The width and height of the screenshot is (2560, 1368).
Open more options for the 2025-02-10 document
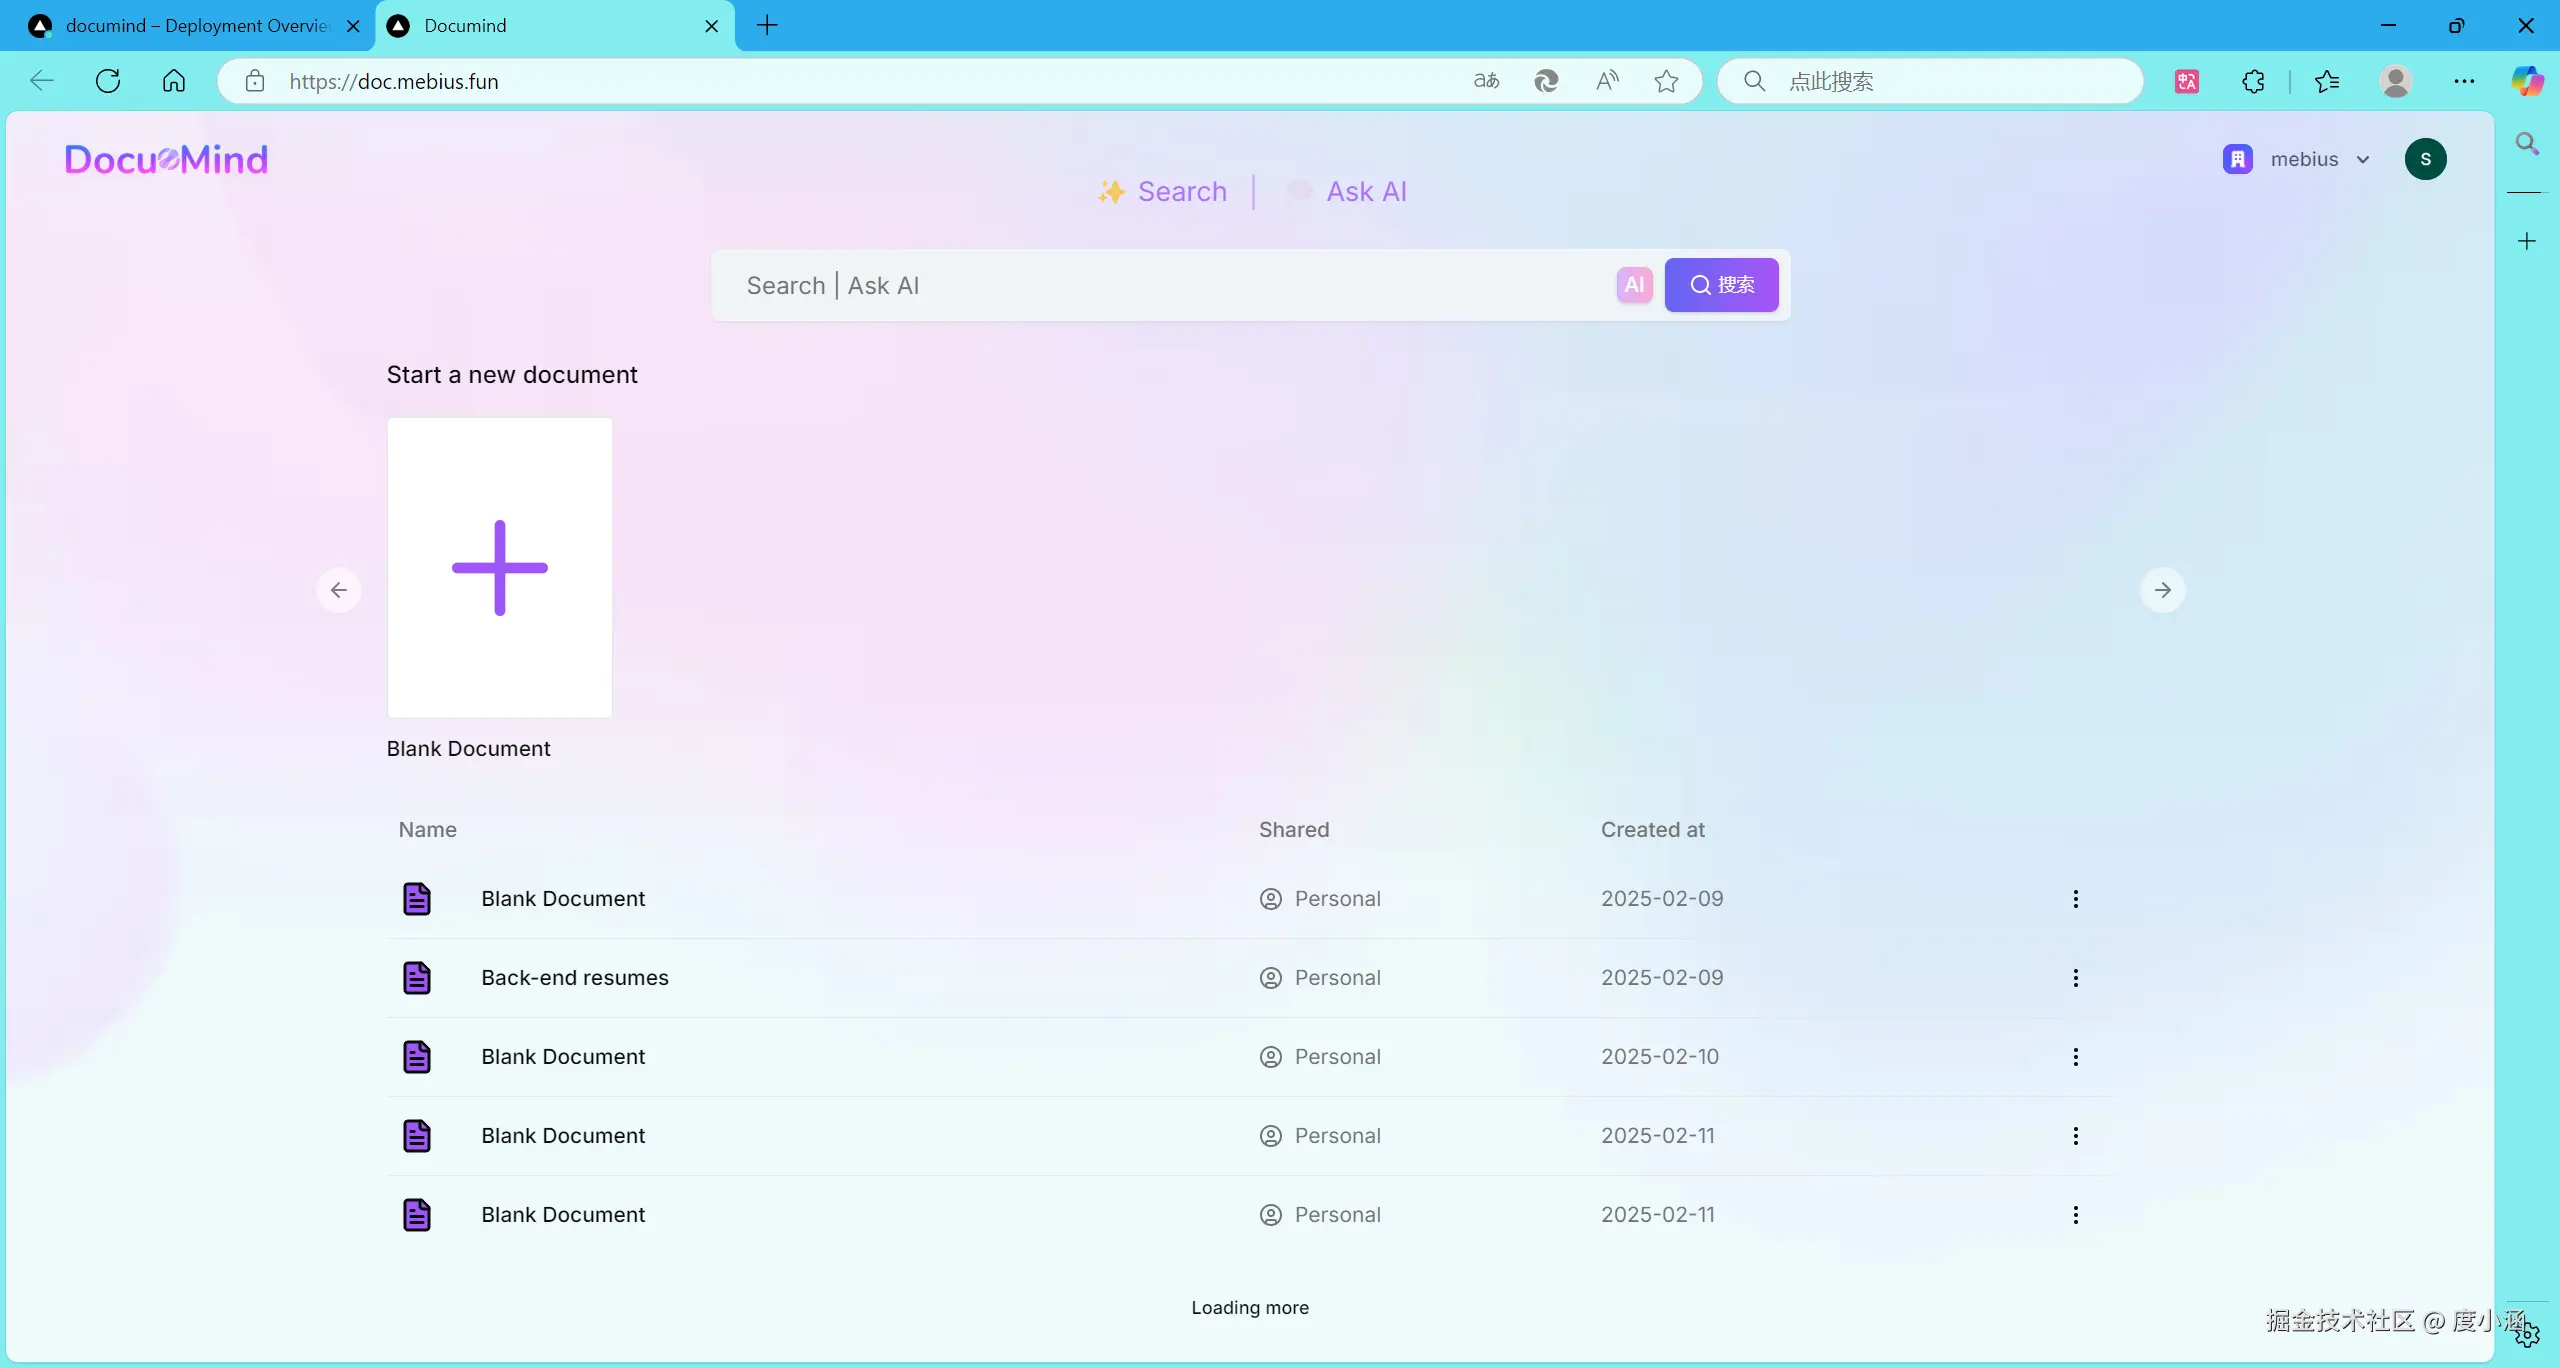[x=2076, y=1057]
